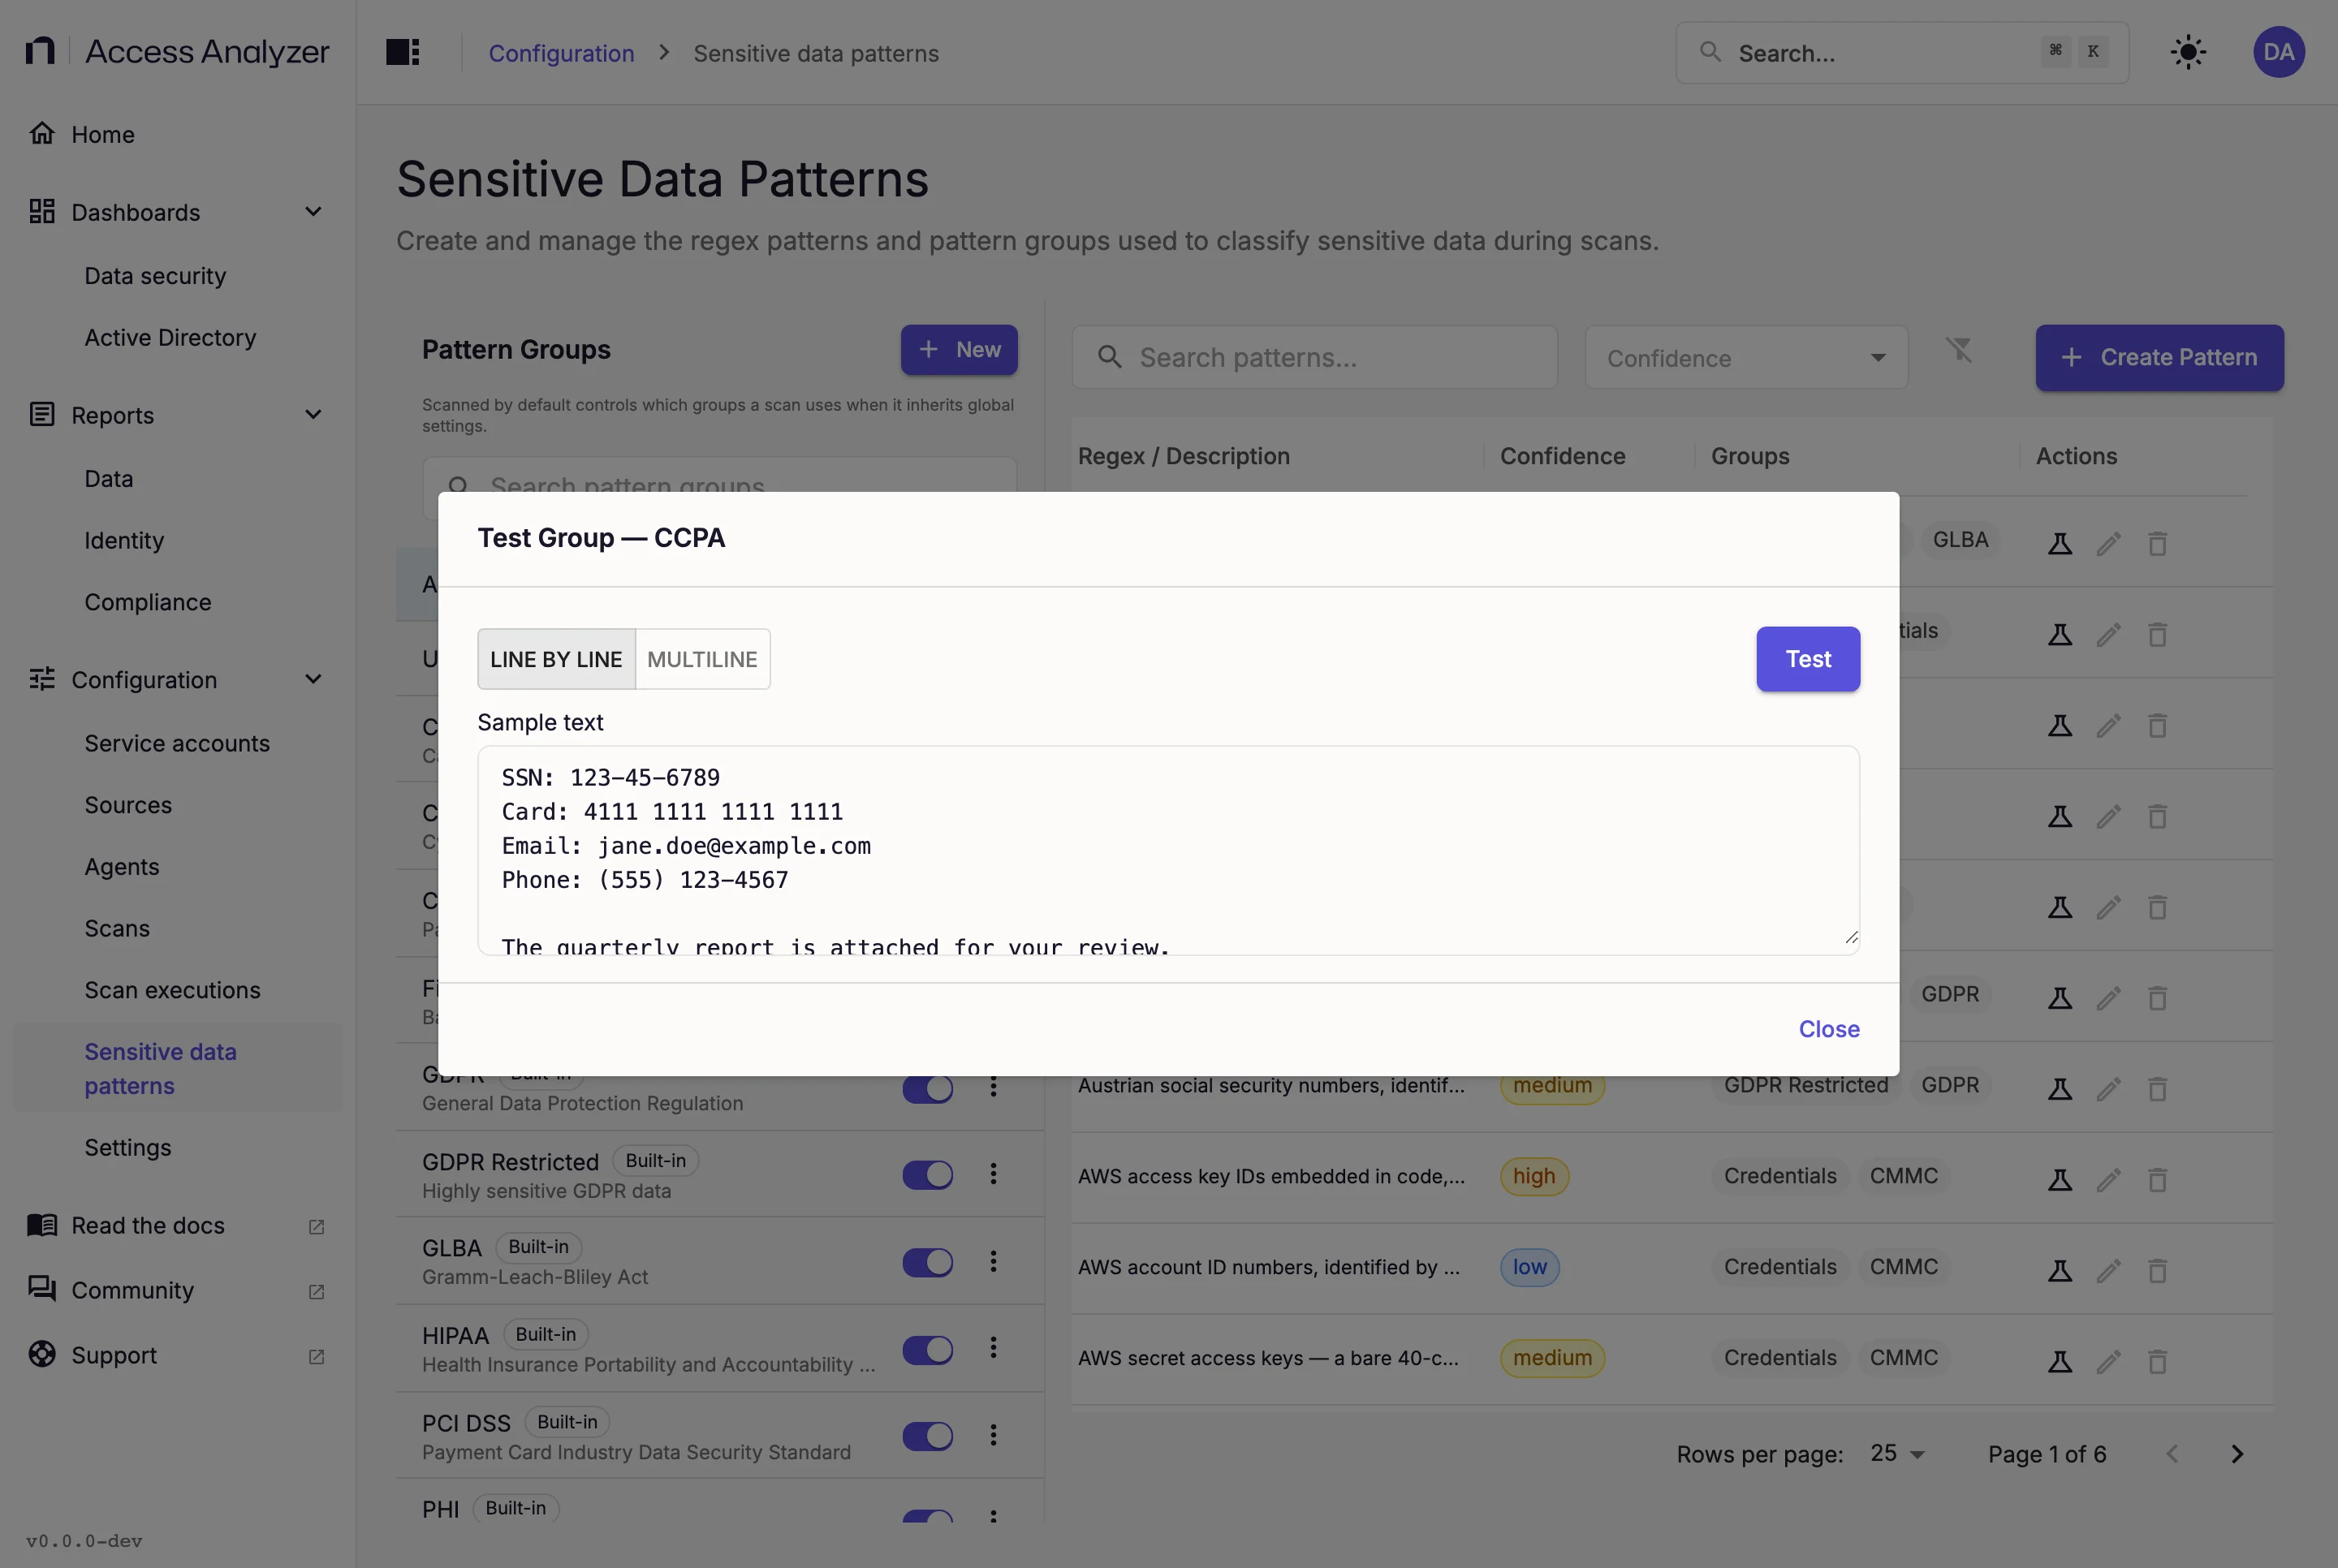Open Data security dashboard
Viewport: 2338px width, 1568px height.
point(155,276)
